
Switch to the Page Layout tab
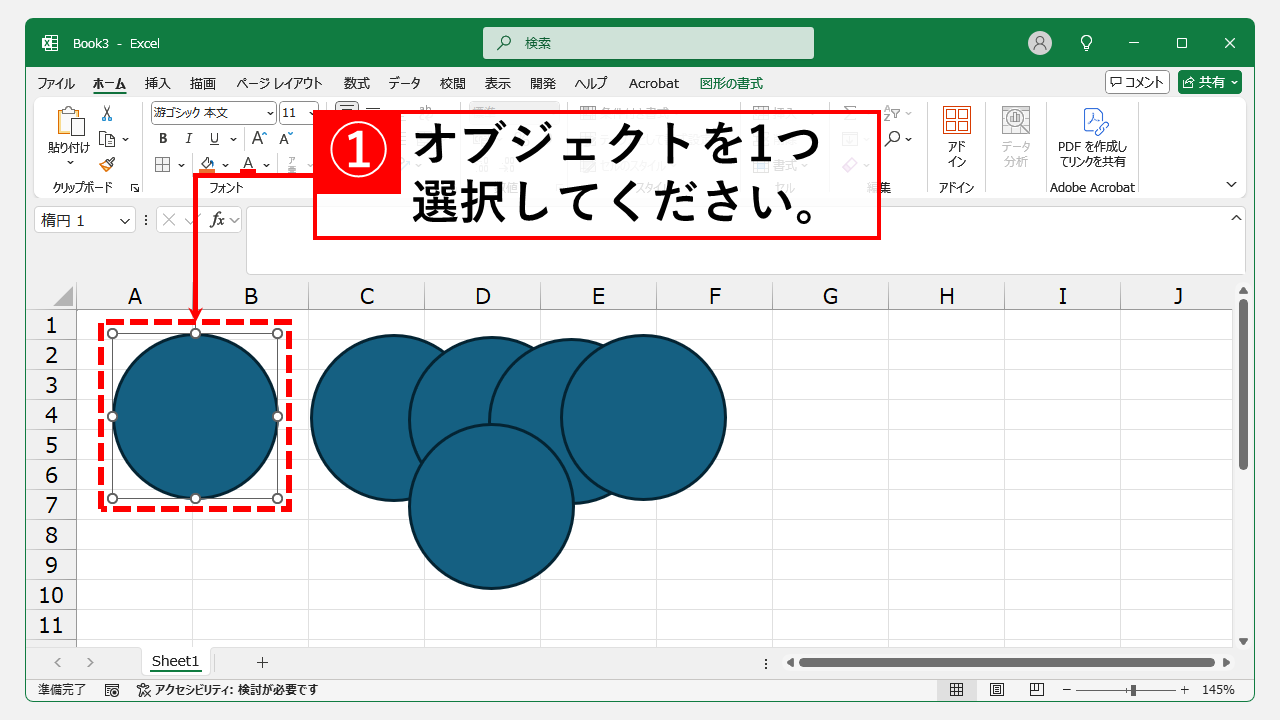(279, 83)
